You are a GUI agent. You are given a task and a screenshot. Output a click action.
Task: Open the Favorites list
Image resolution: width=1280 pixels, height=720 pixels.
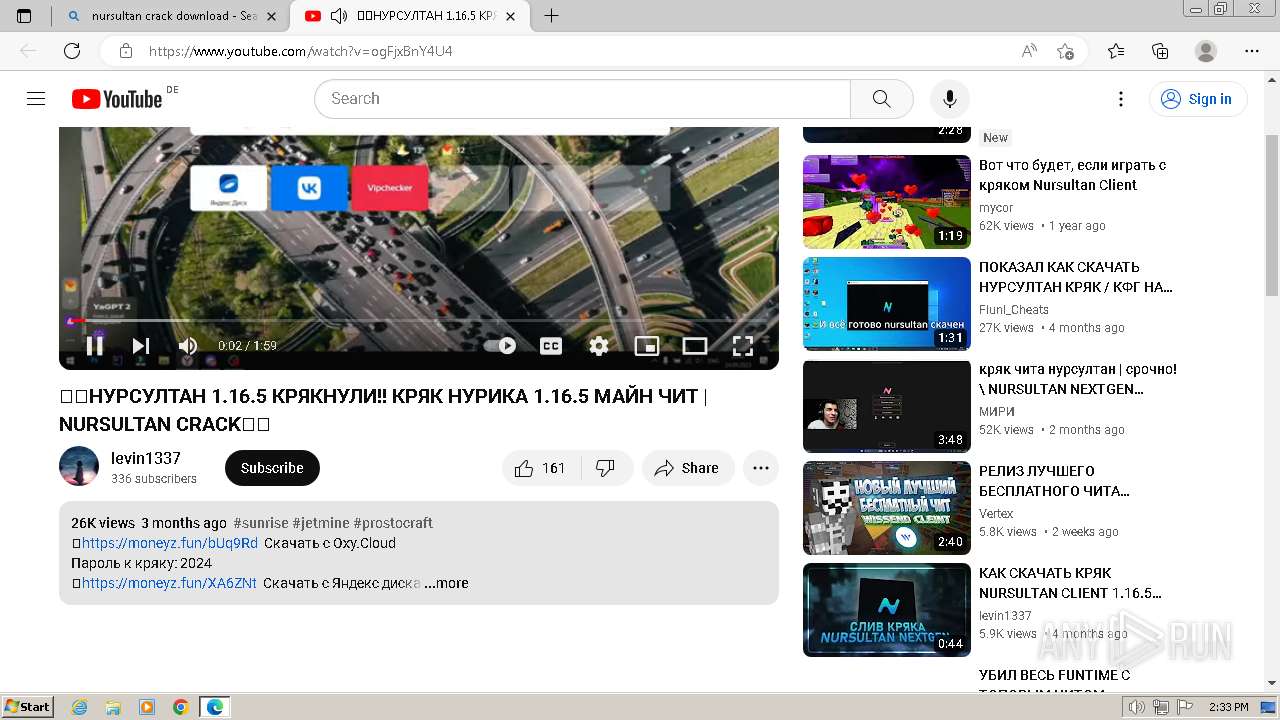(x=1116, y=51)
